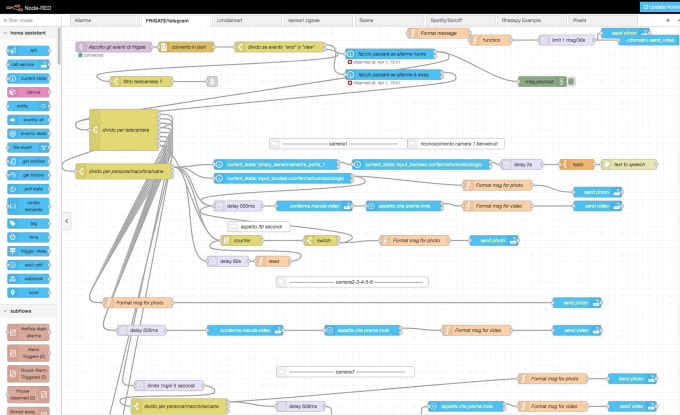Viewport: 680px width, 415px height.
Task: Select the Alarm Triggers subflow node
Action: point(28,353)
